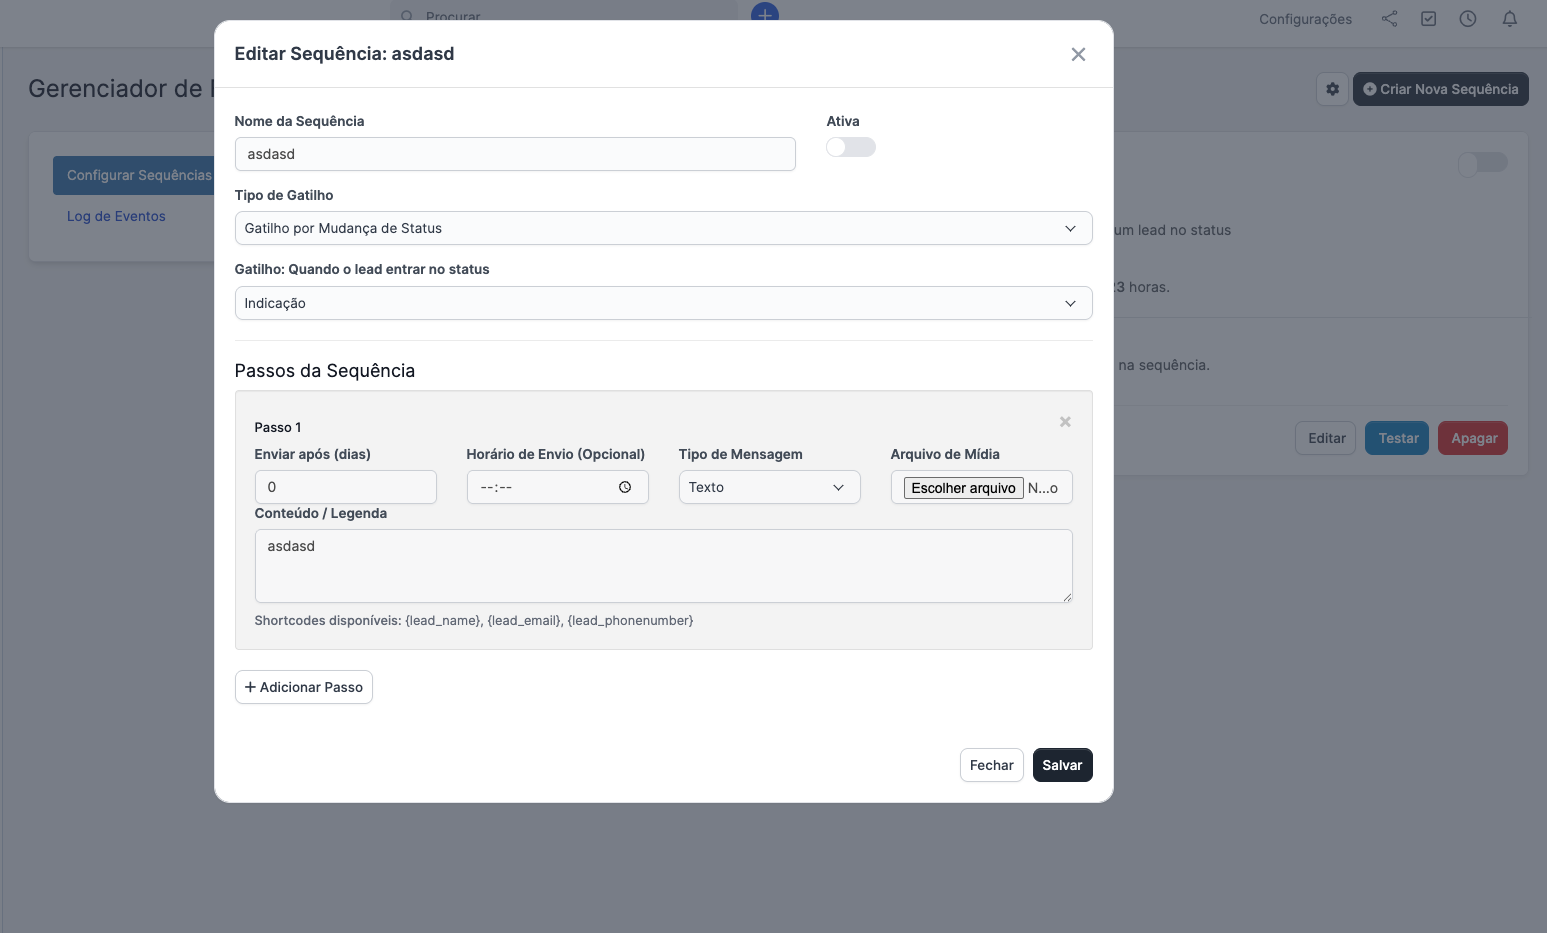The width and height of the screenshot is (1547, 933).
Task: Click the clock icon in Horário de Envio field
Action: coord(625,487)
